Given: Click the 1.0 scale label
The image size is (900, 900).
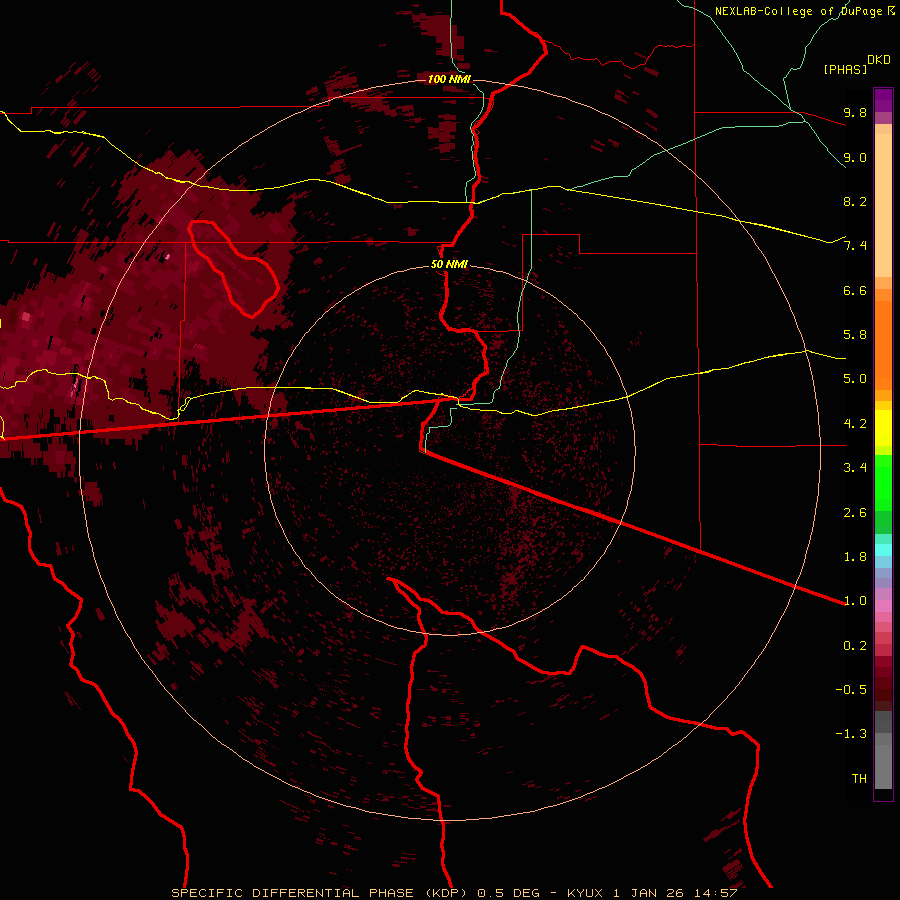Looking at the screenshot, I should click(x=855, y=601).
